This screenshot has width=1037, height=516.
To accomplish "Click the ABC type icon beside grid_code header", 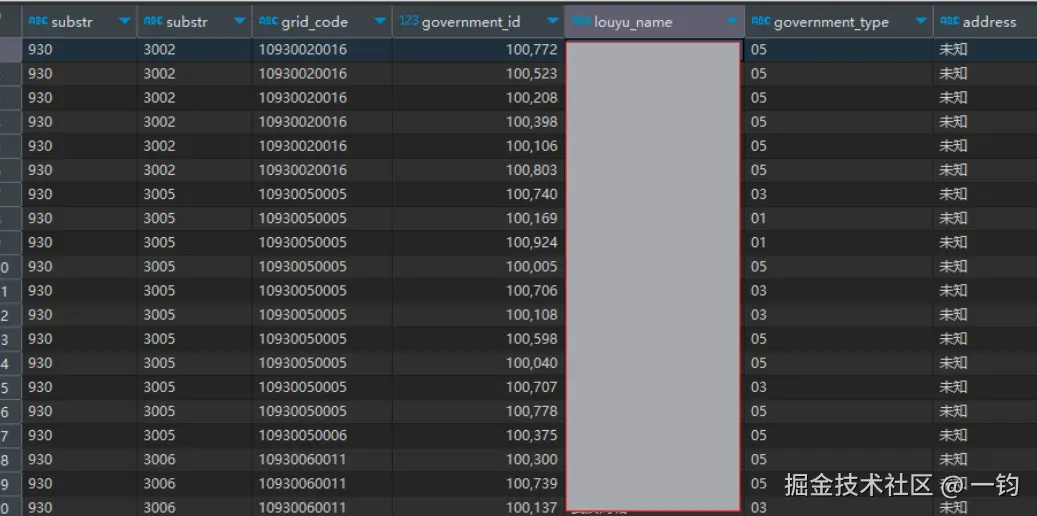I will pyautogui.click(x=269, y=21).
